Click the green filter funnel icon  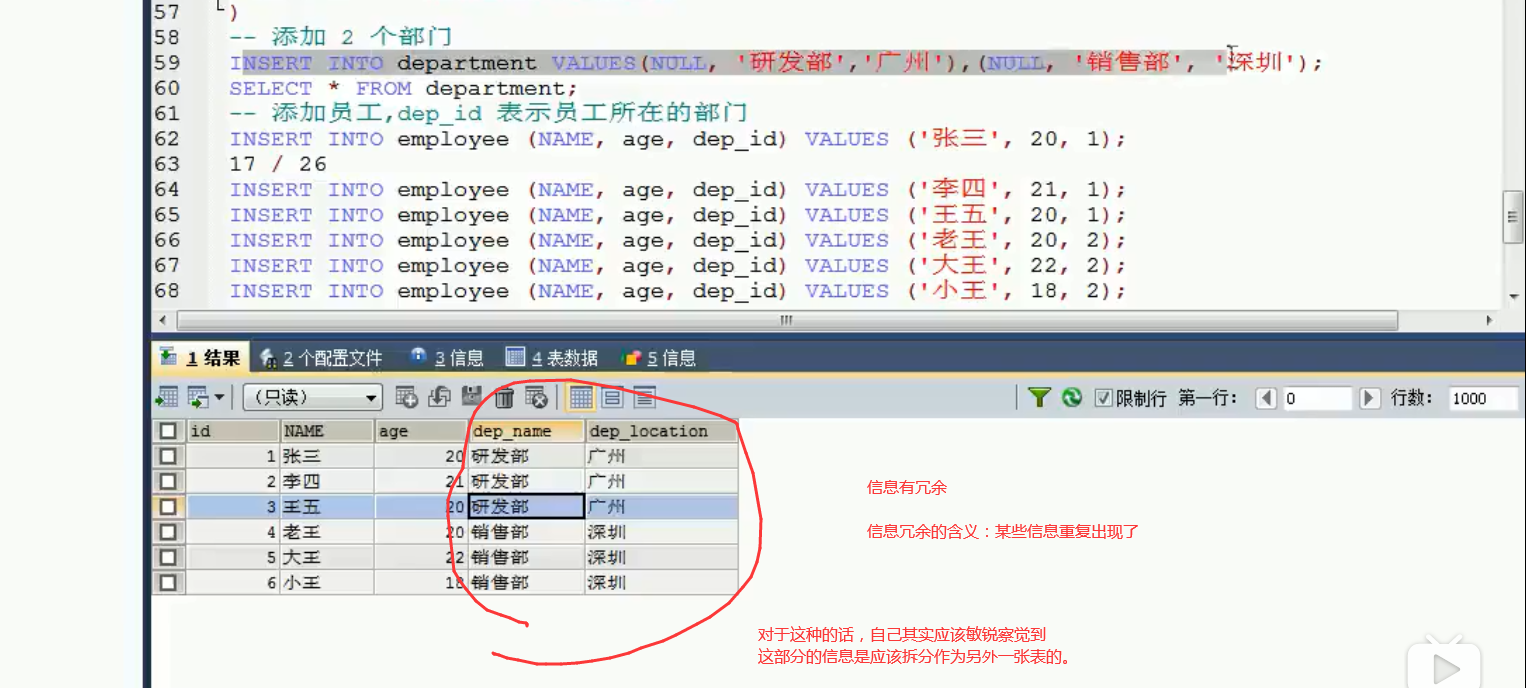tap(1039, 398)
